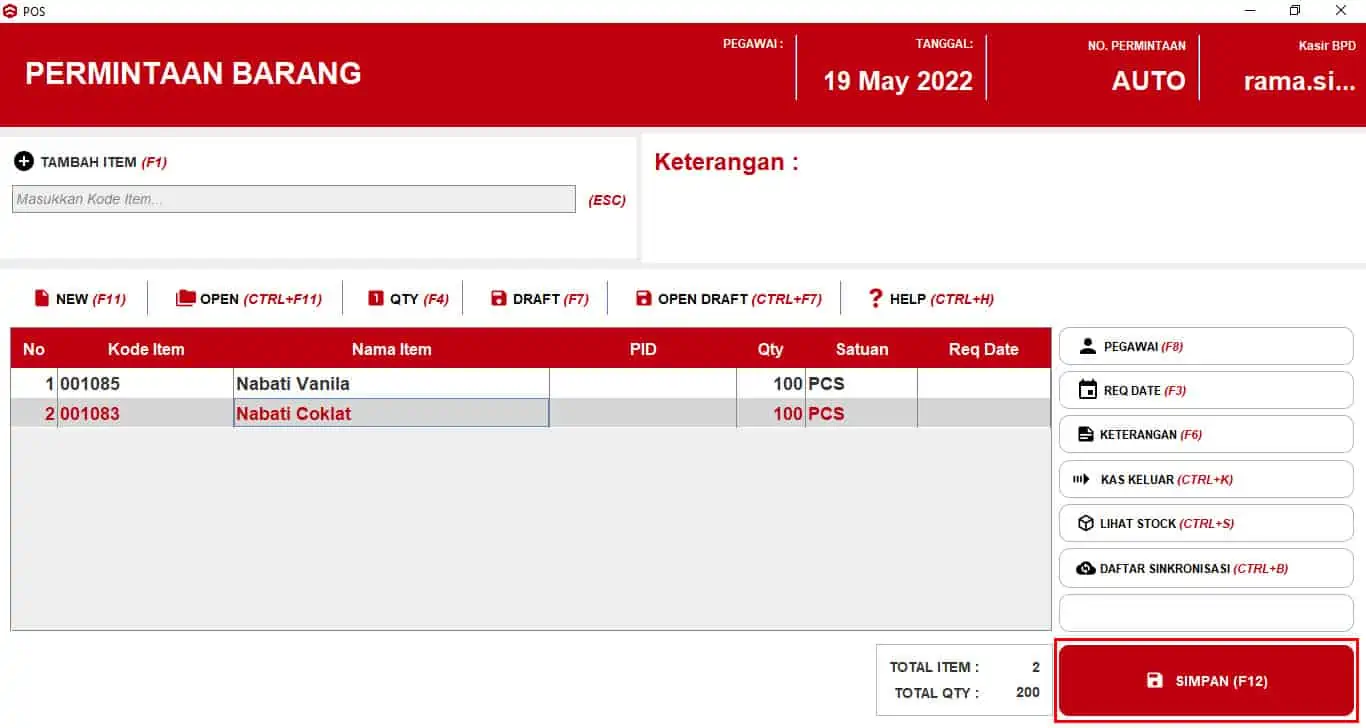Click the LIHAT STOCK (CTRL+S) button

(1206, 523)
